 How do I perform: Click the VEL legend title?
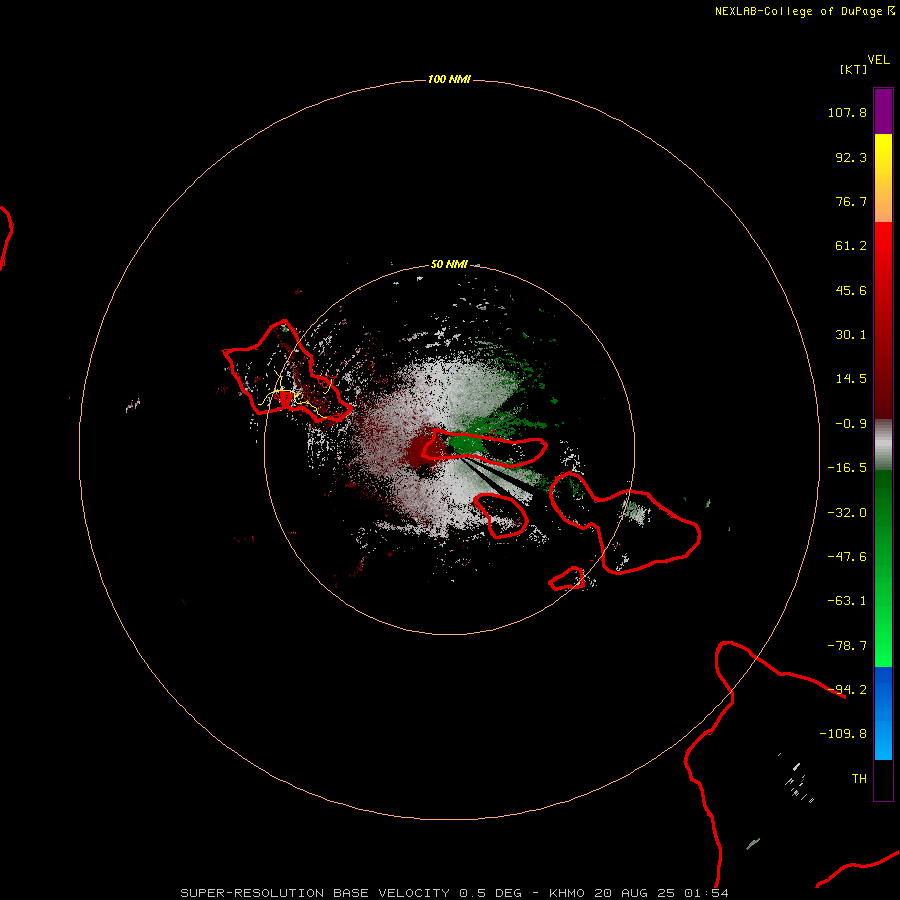coord(878,60)
